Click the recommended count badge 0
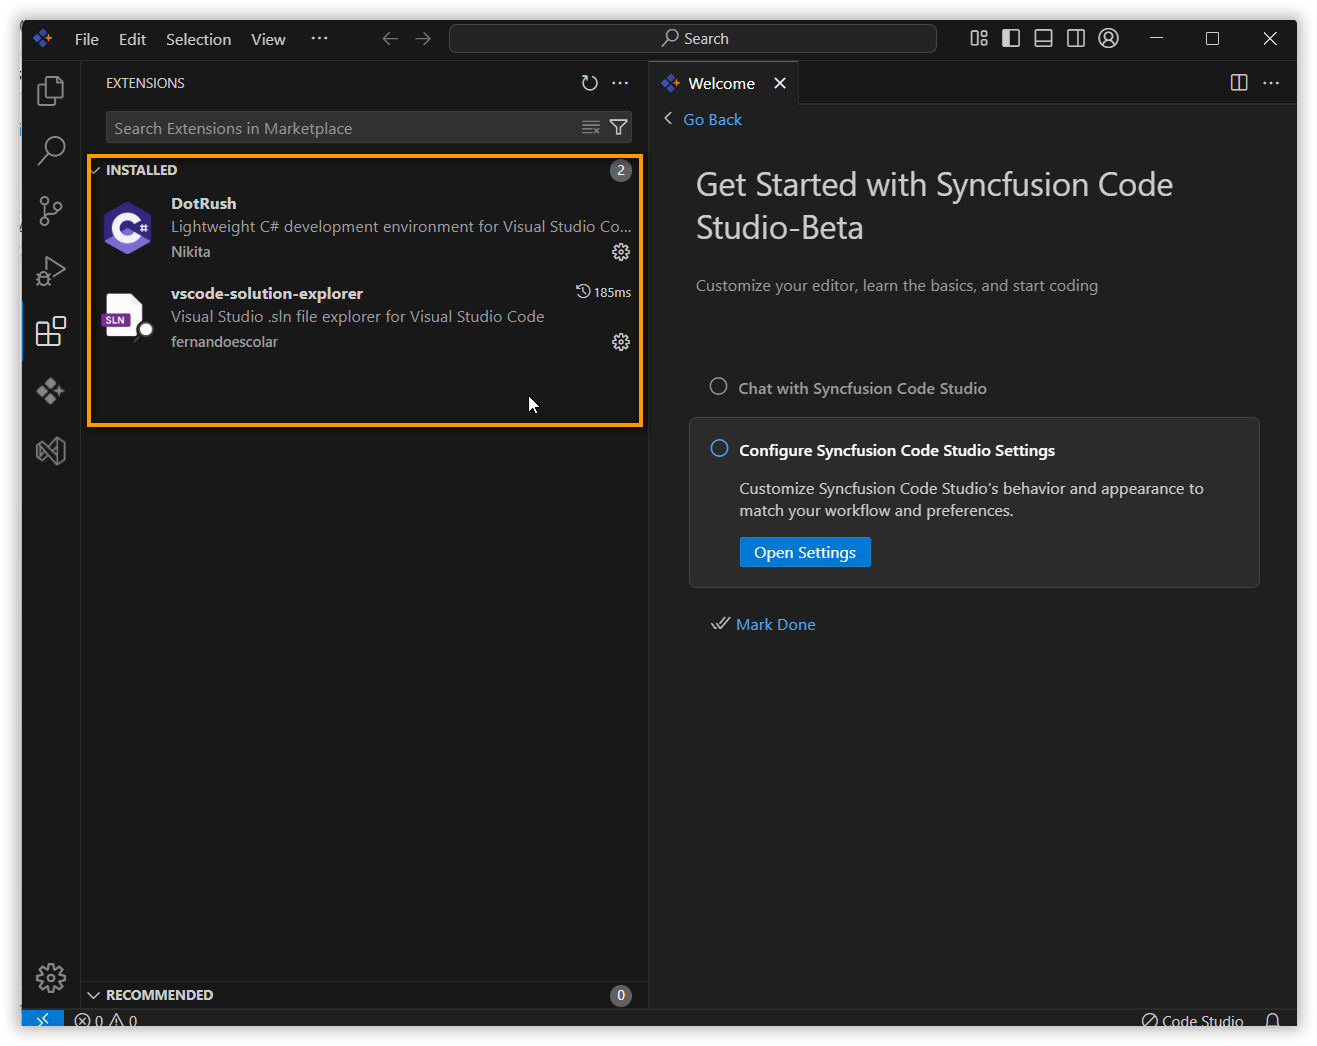This screenshot has width=1317, height=1046. [x=621, y=995]
